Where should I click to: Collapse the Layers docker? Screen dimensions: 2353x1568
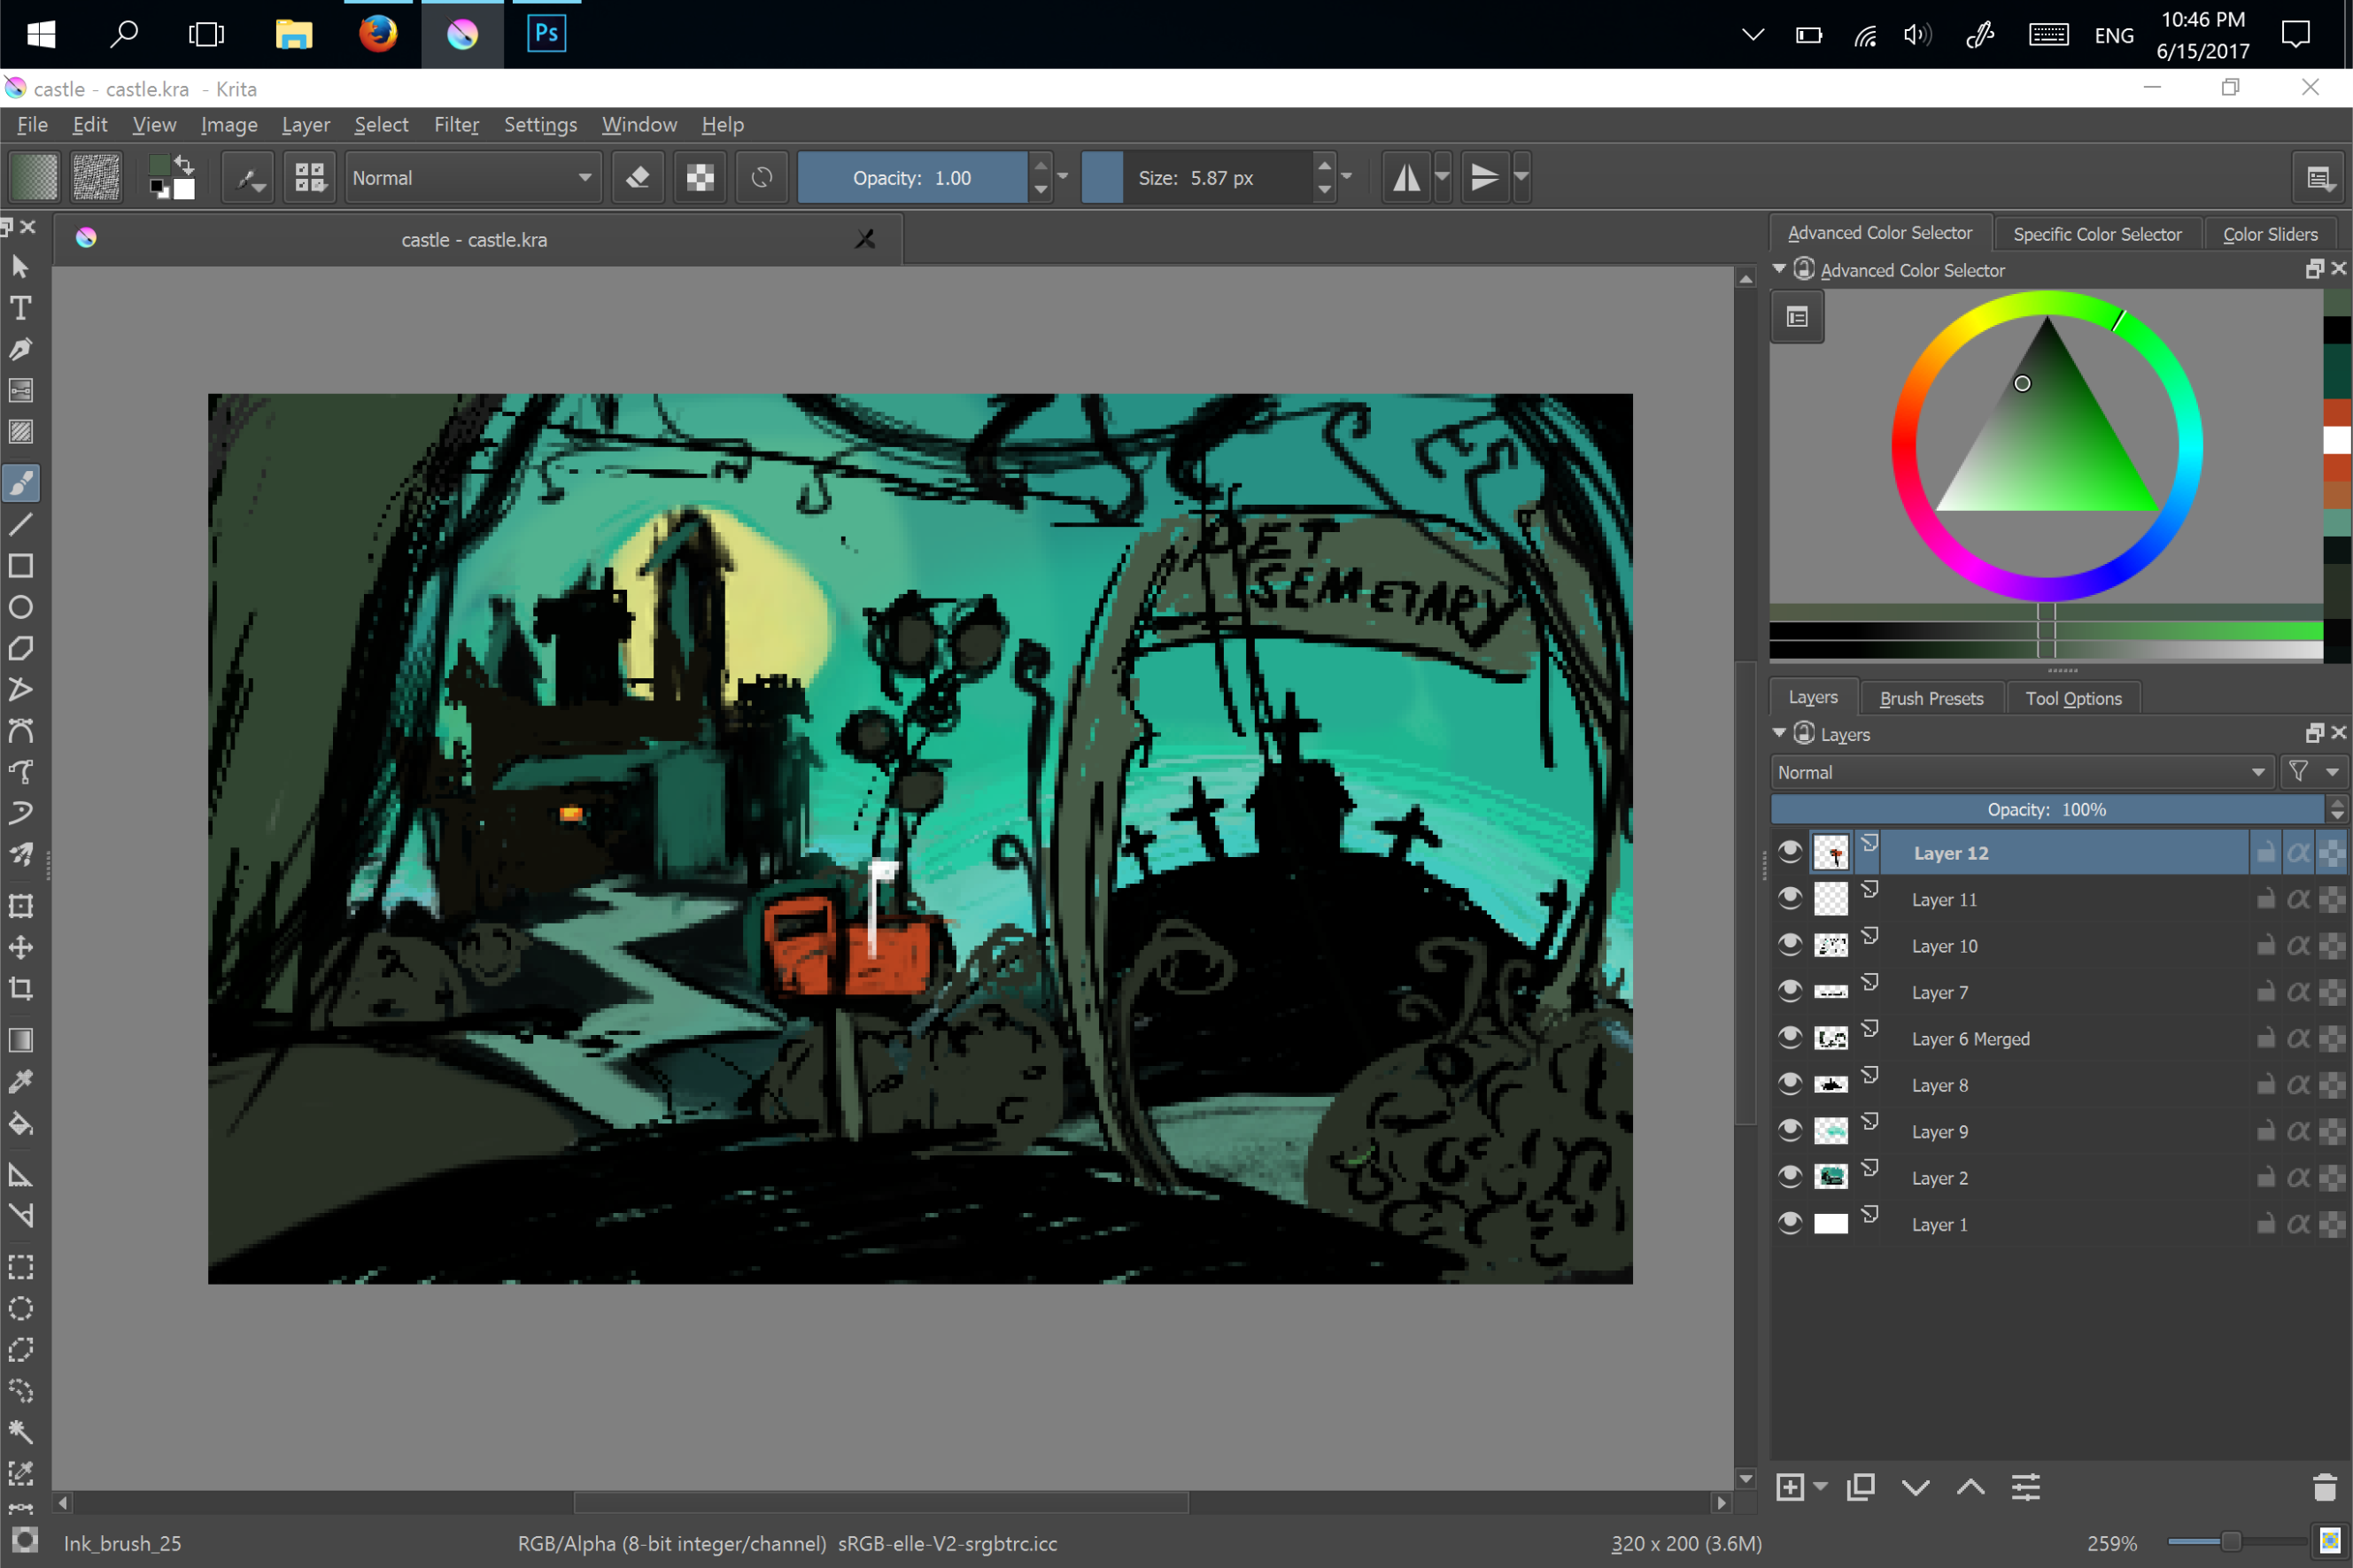pos(1780,733)
